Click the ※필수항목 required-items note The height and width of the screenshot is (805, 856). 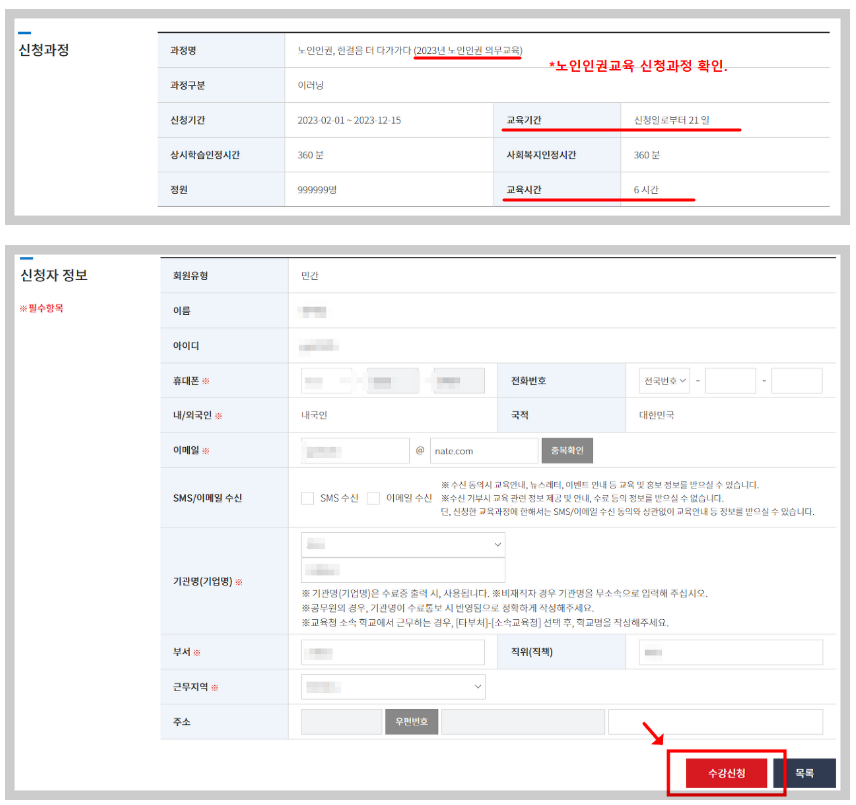41,308
